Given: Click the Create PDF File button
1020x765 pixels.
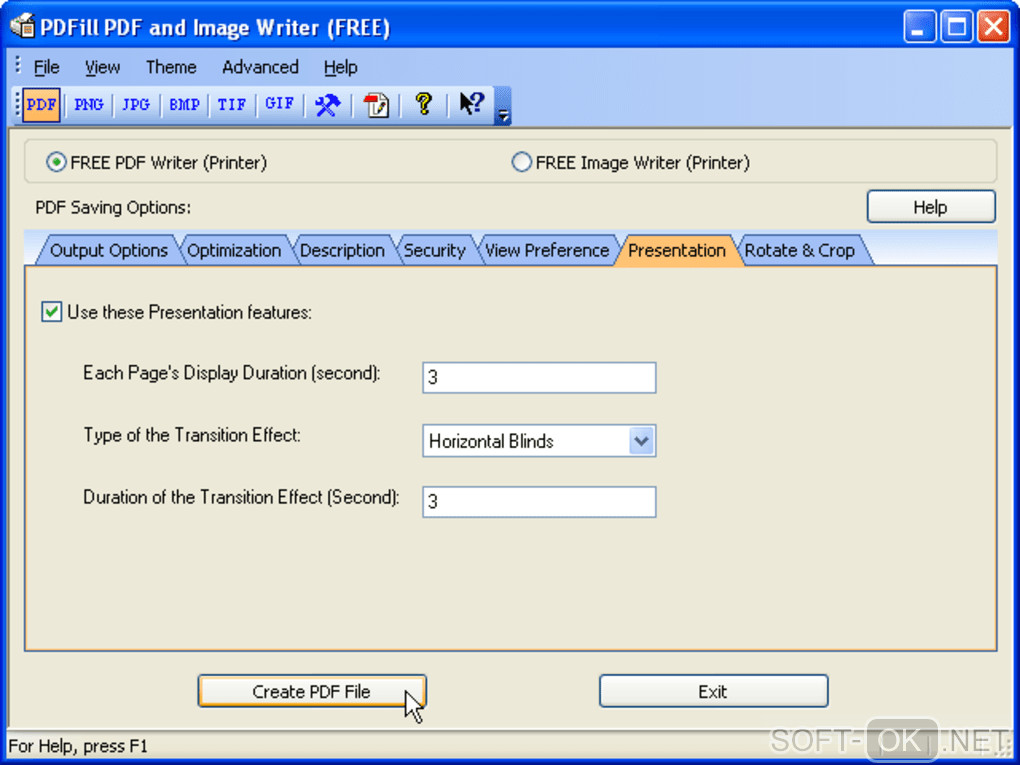Looking at the screenshot, I should [x=312, y=691].
